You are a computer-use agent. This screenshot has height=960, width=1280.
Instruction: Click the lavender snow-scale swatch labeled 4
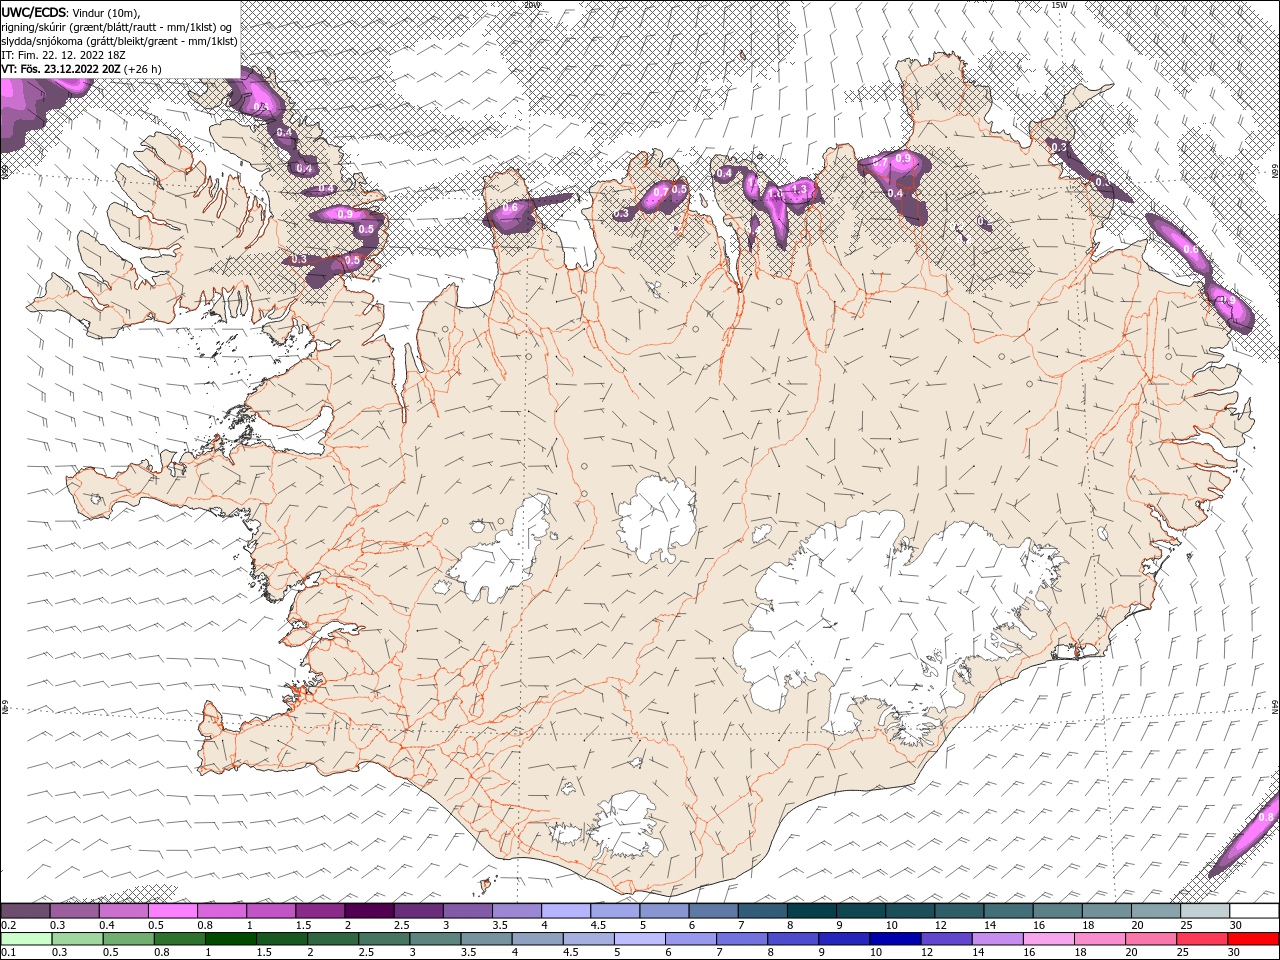(x=566, y=911)
